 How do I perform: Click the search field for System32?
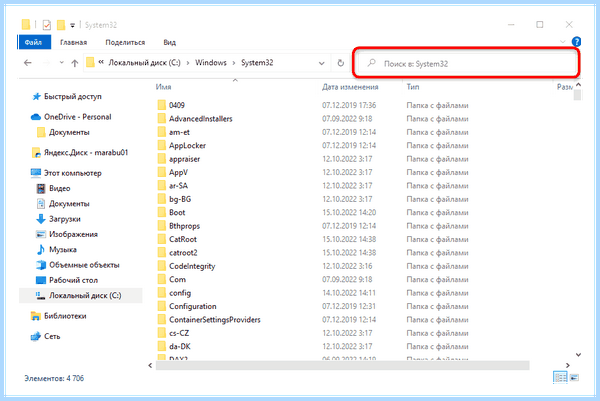466,64
